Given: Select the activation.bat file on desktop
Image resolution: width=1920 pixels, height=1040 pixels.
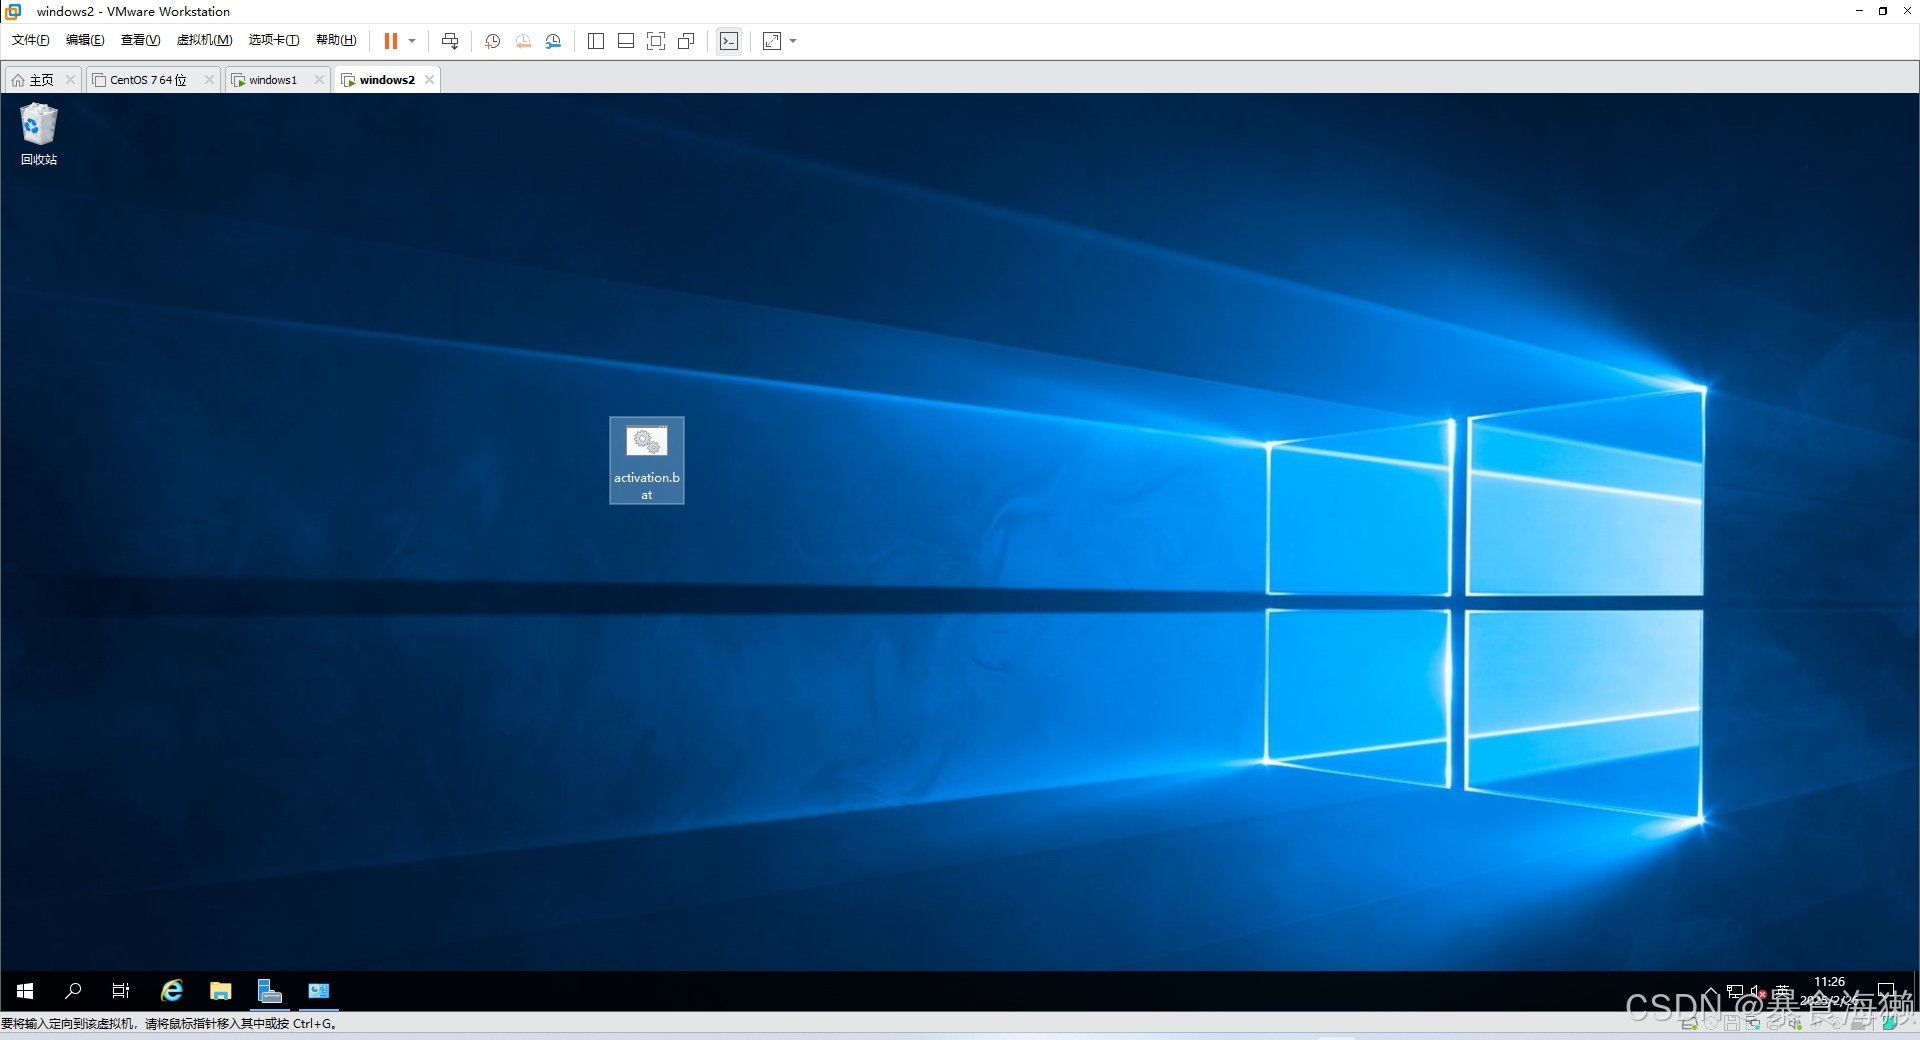Looking at the screenshot, I should [x=647, y=460].
